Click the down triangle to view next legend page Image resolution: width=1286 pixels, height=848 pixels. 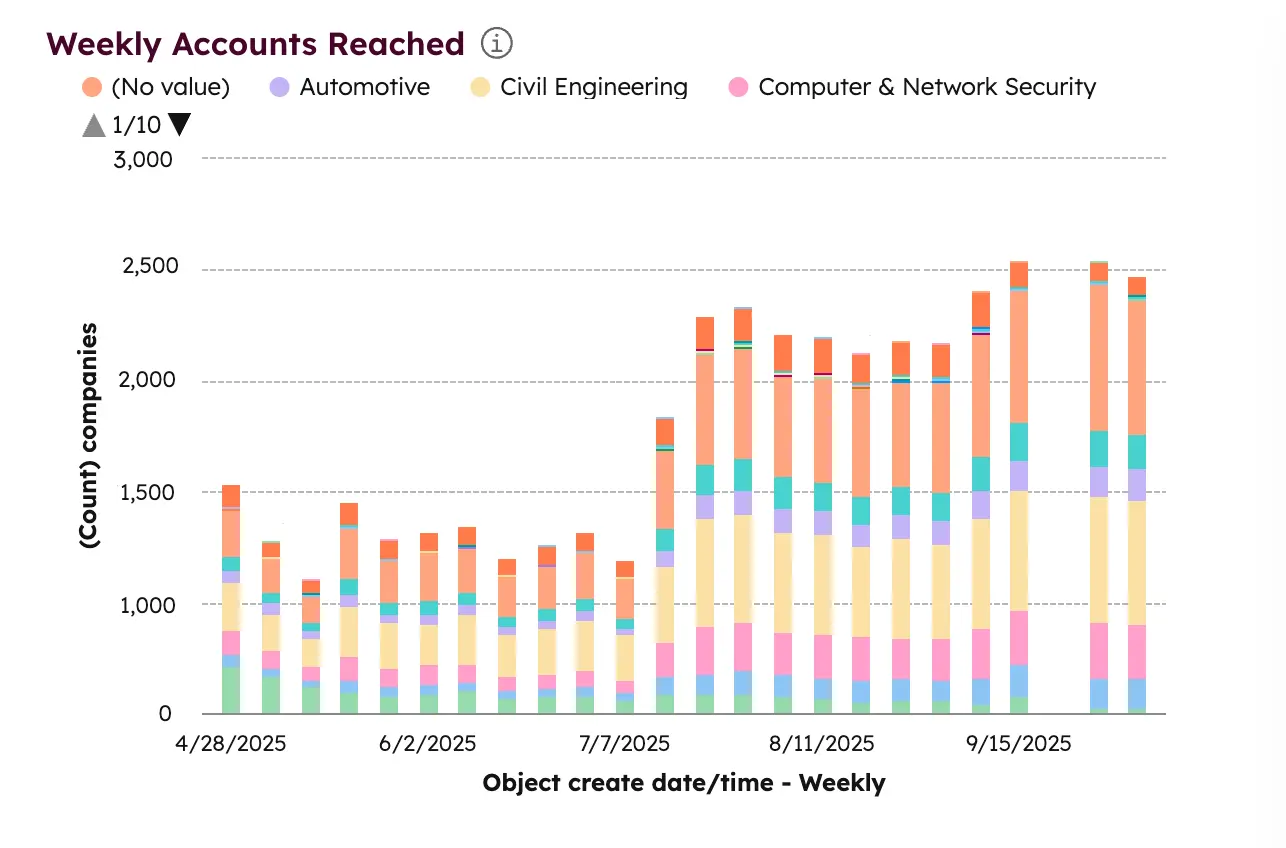point(180,124)
